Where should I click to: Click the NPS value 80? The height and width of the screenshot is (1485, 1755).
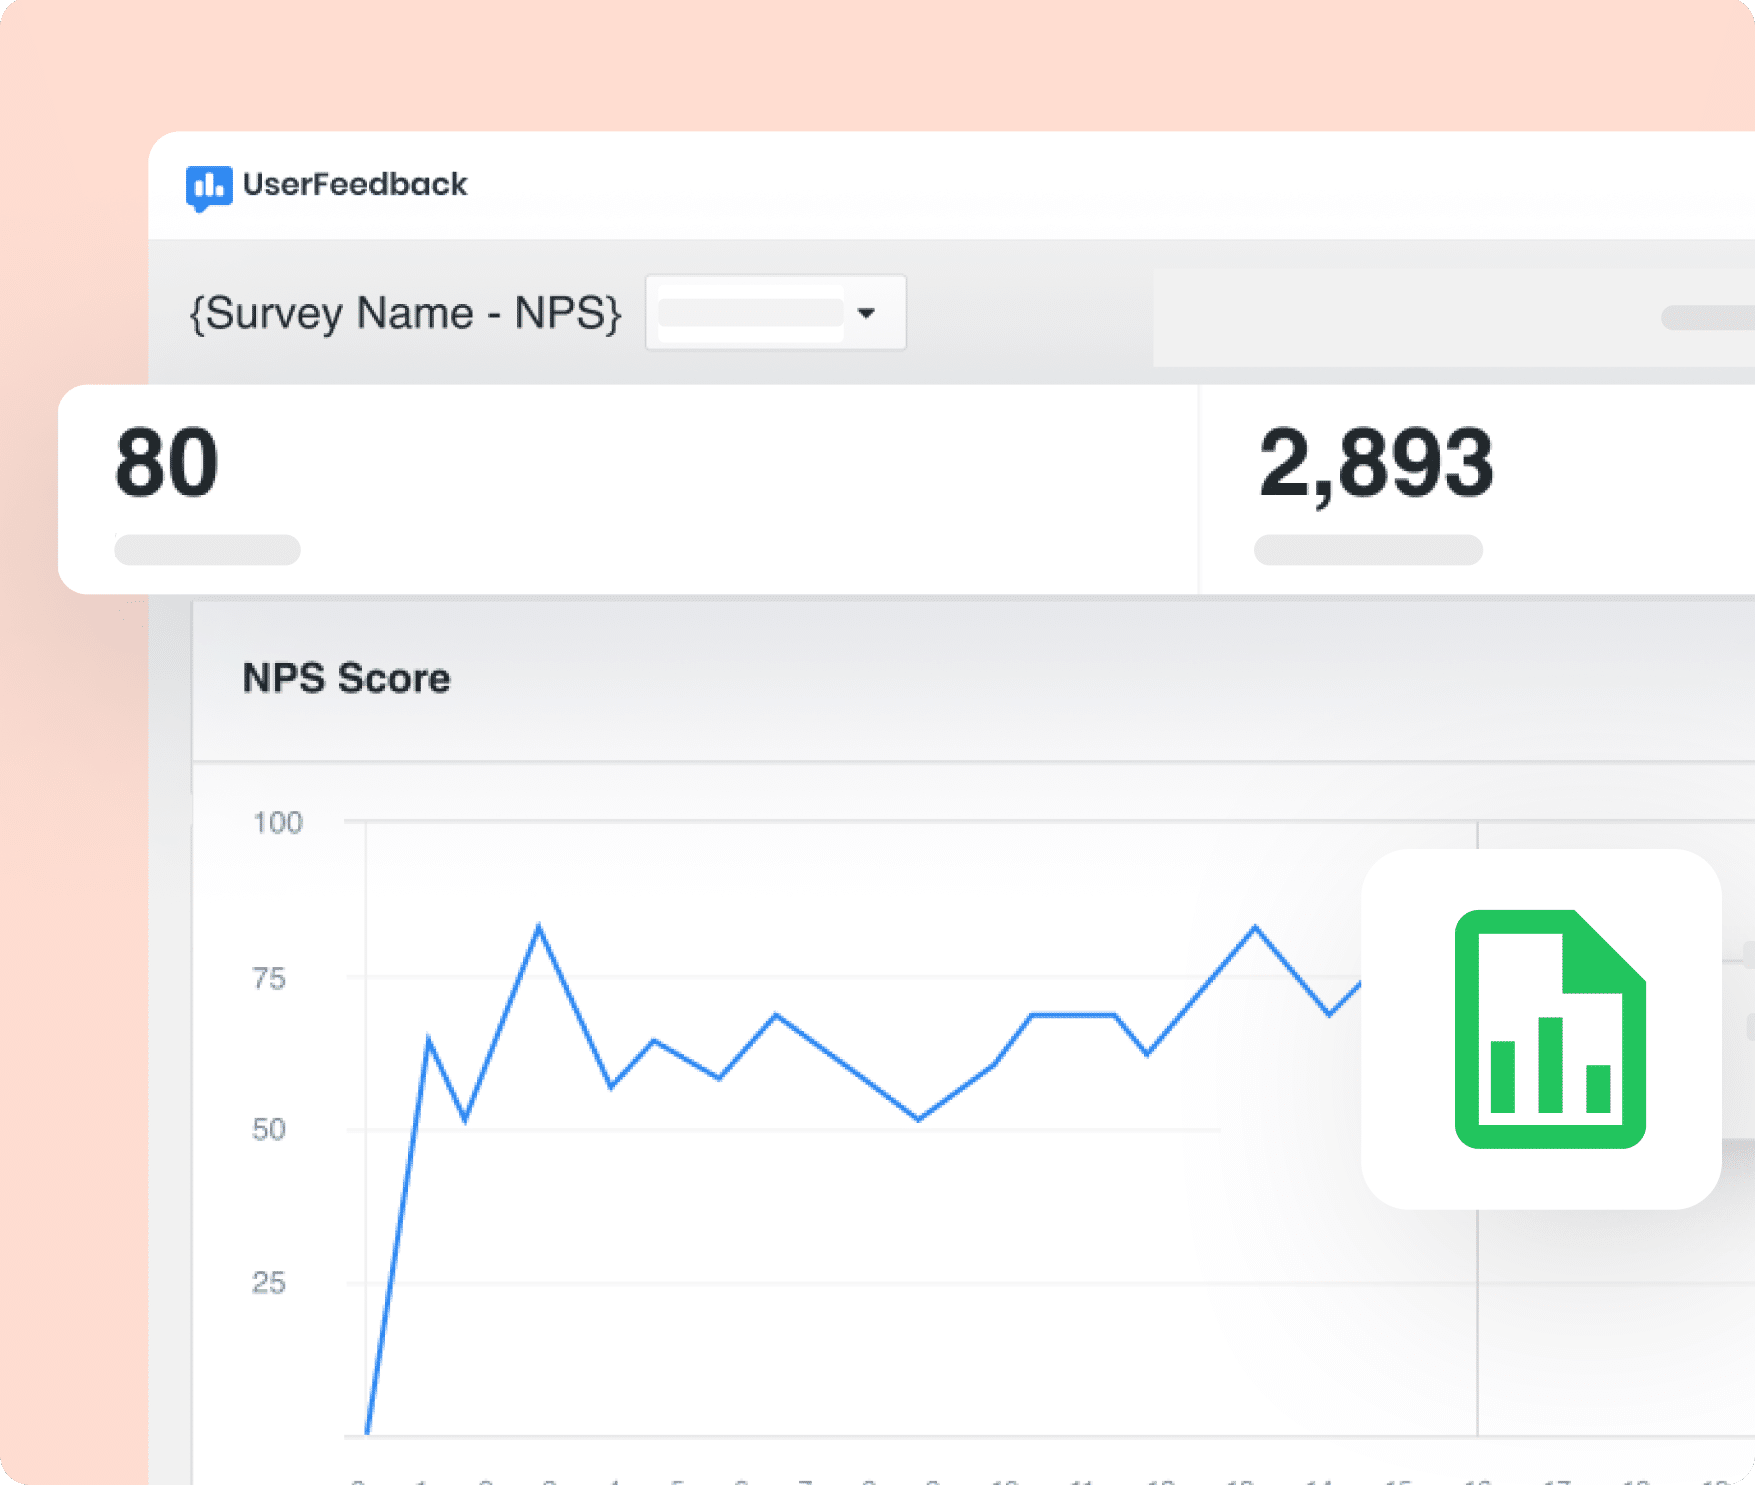click(x=166, y=462)
